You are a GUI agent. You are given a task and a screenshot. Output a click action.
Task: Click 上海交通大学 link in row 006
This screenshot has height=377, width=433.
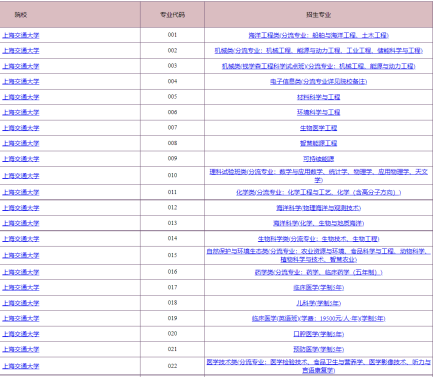[x=21, y=112]
